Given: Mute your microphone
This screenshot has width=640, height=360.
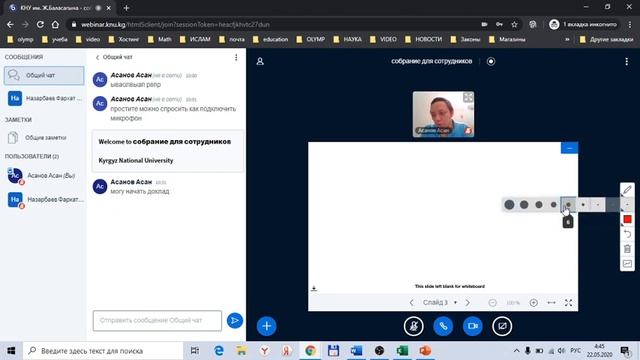Looking at the screenshot, I should pyautogui.click(x=413, y=326).
